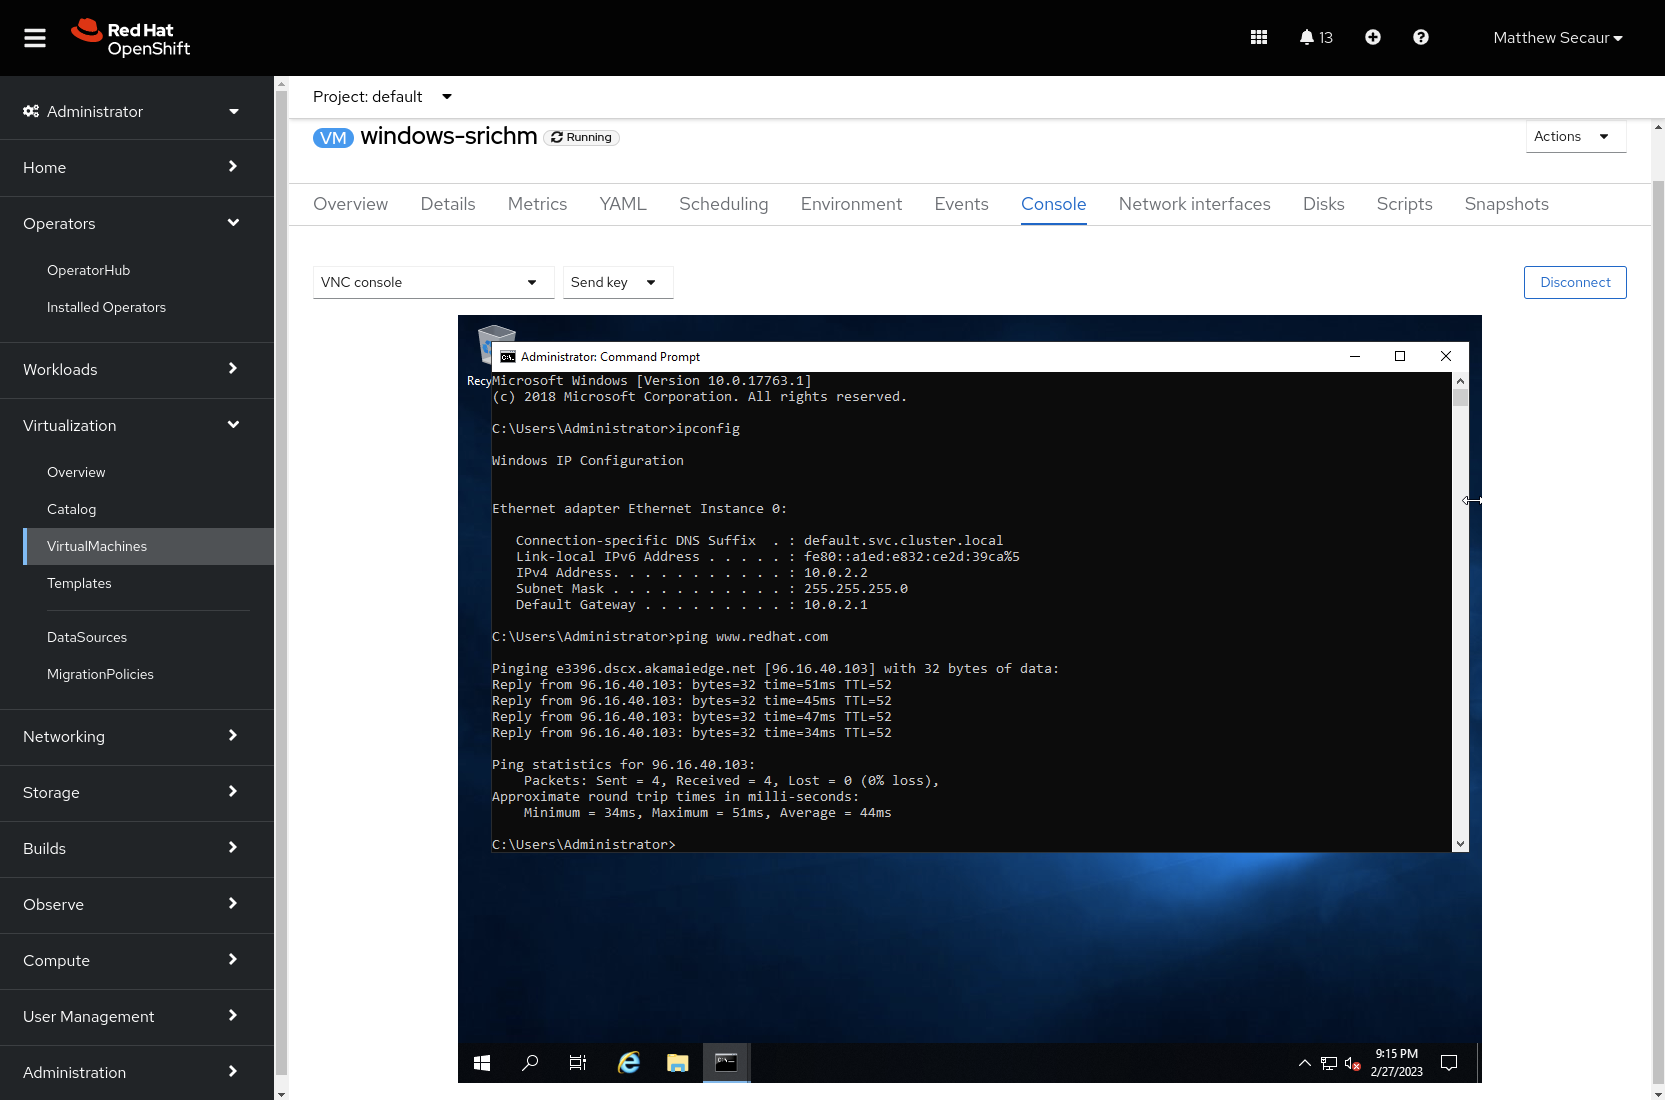This screenshot has width=1665, height=1100.
Task: Open the VNC console type dropdown
Action: [433, 282]
